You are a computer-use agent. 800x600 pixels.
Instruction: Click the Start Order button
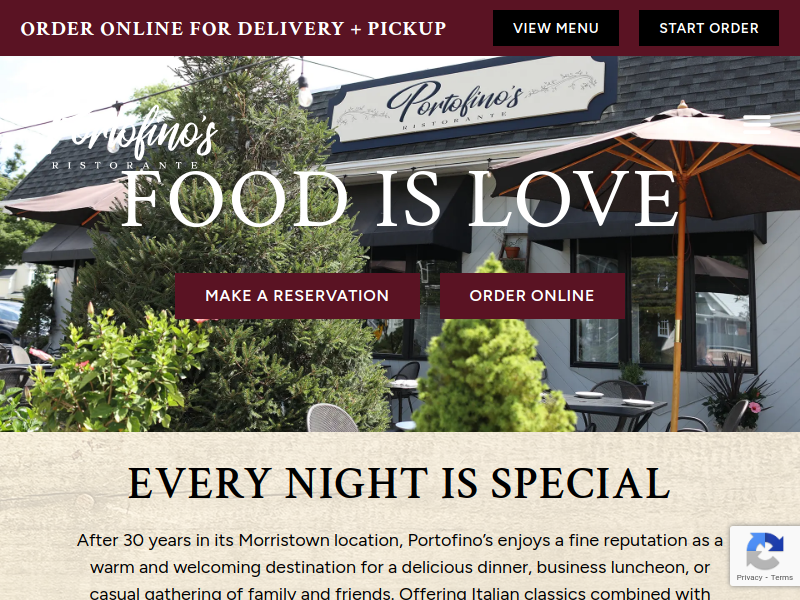709,28
